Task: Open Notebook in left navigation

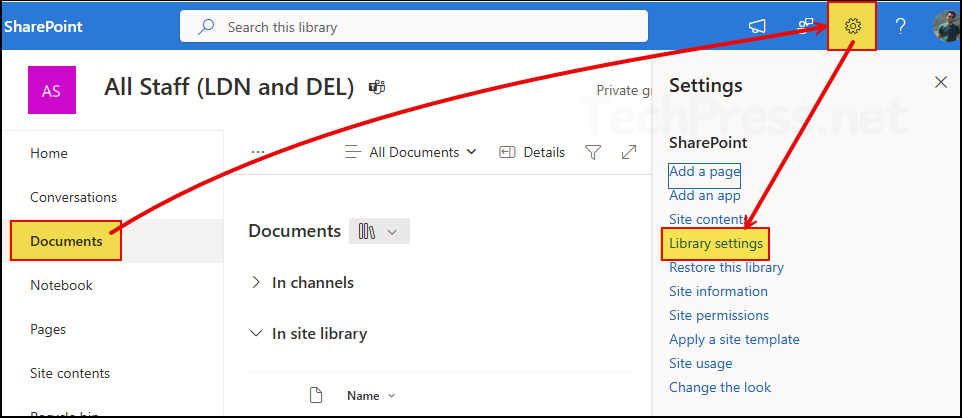Action: click(61, 285)
